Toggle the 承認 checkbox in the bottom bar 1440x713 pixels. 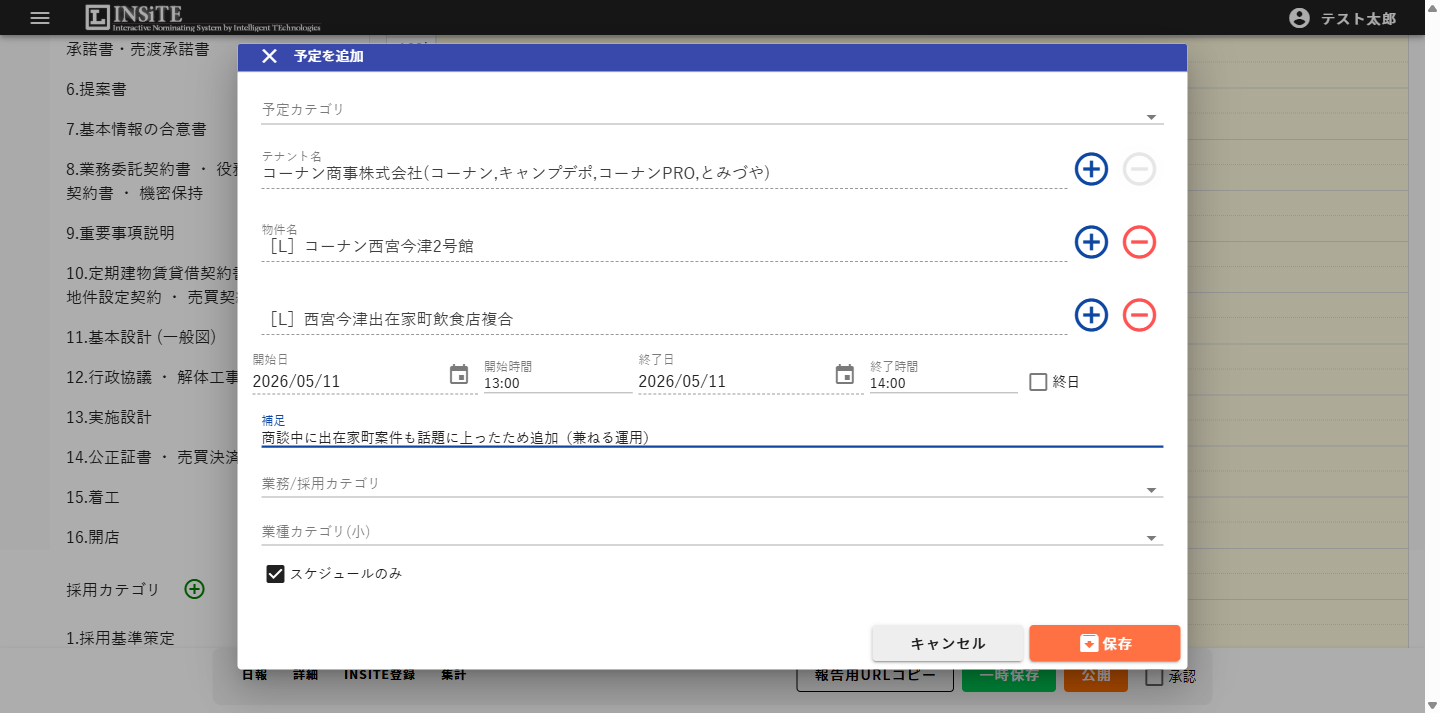coord(1154,677)
